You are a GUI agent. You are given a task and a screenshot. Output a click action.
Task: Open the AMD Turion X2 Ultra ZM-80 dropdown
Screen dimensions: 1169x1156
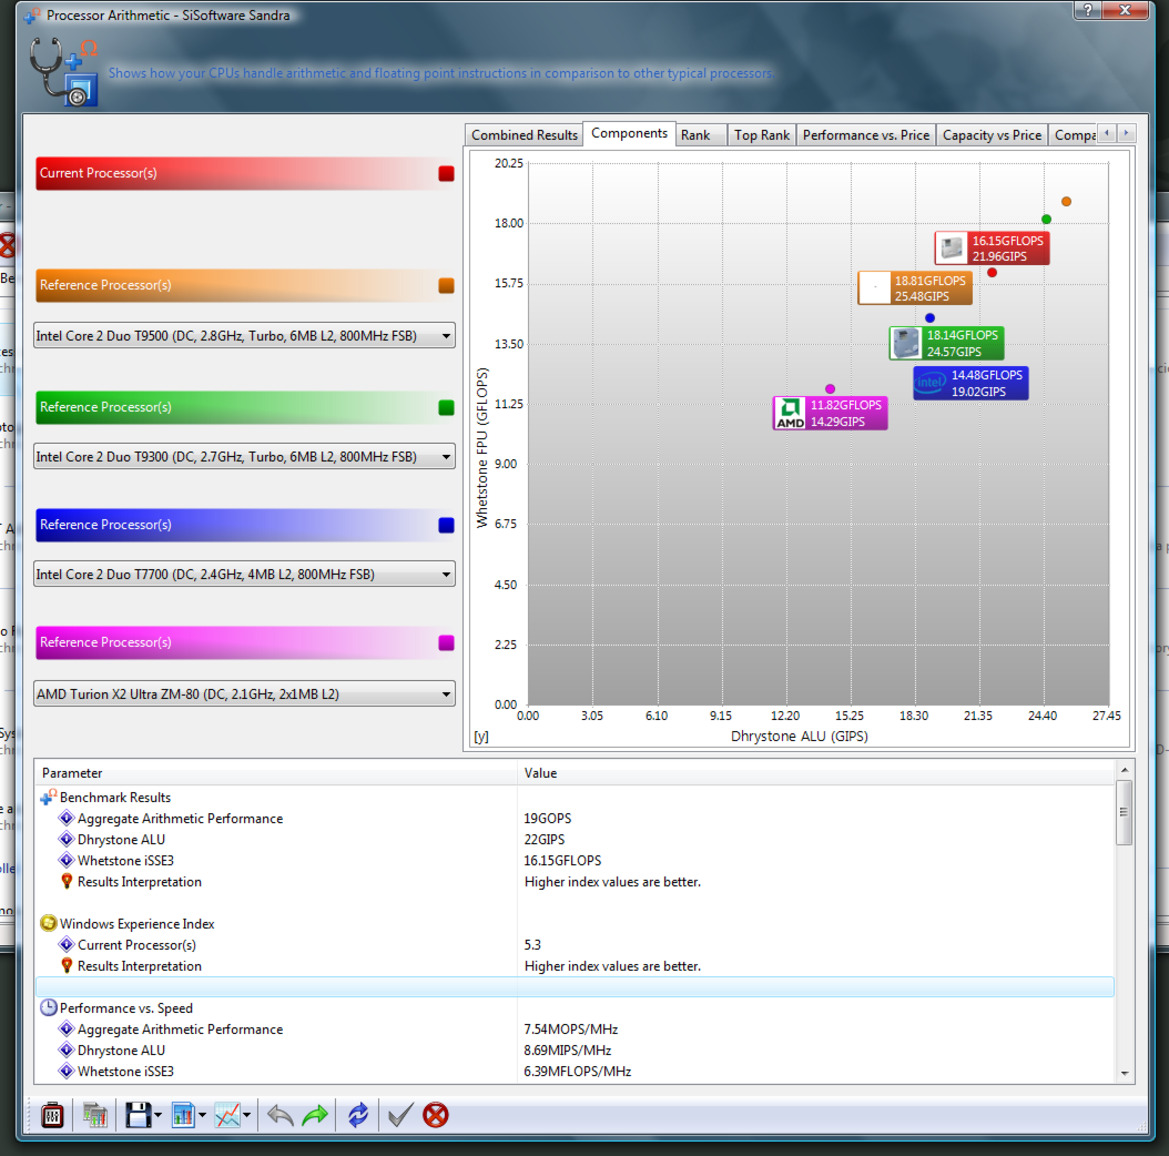pos(245,694)
